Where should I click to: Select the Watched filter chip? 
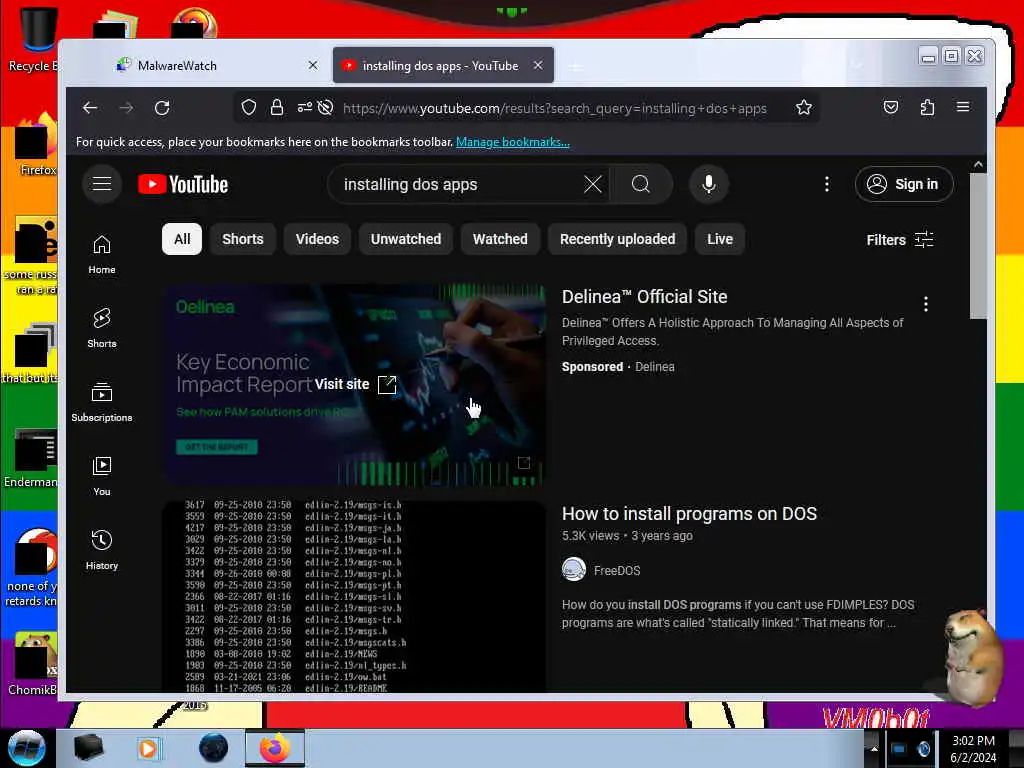pos(500,239)
